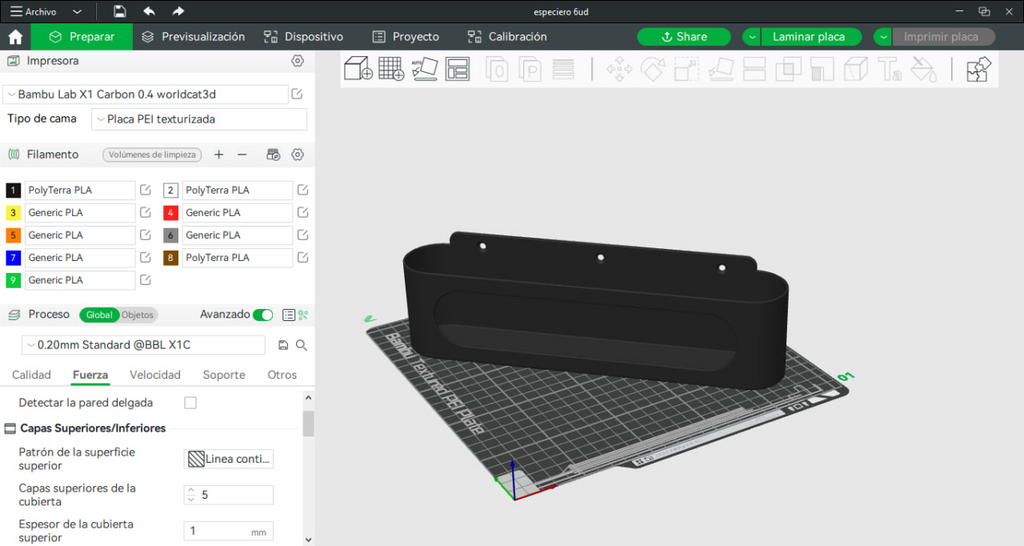Select the Color Painting tool
1024x546 pixels.
[923, 69]
